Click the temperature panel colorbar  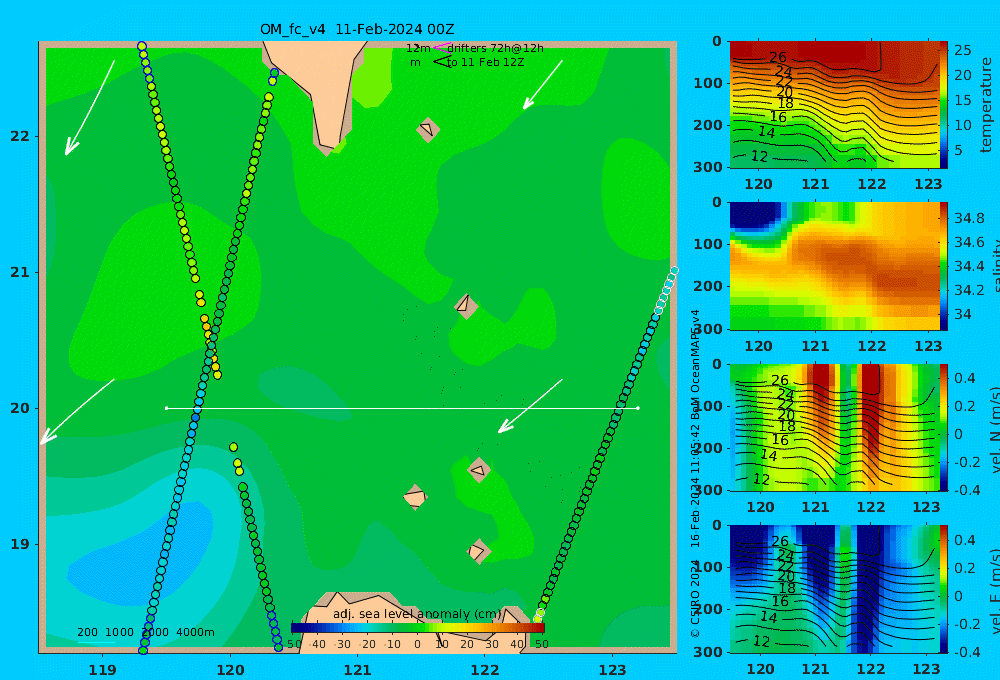coord(944,105)
